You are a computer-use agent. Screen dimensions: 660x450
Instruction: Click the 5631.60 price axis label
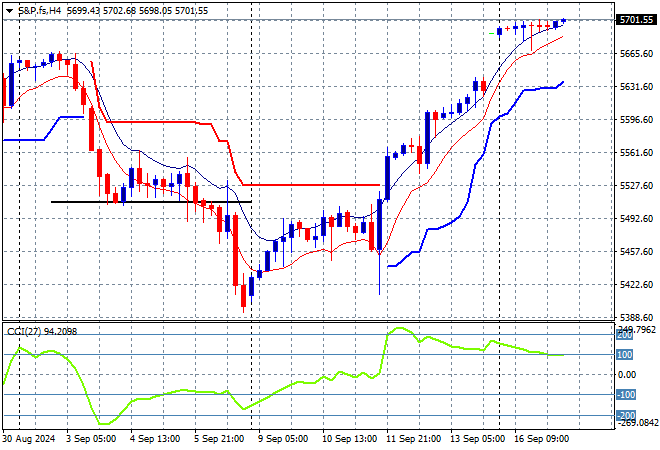tap(637, 87)
